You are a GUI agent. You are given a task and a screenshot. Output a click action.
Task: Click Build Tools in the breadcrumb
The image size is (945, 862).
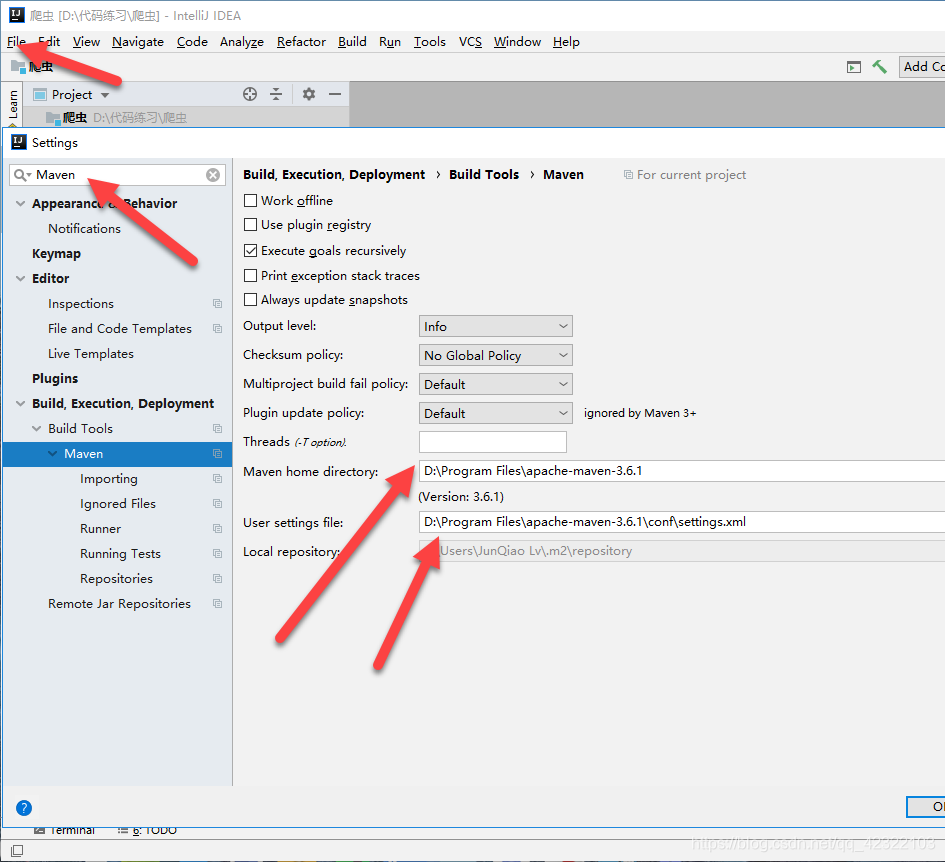tap(484, 174)
